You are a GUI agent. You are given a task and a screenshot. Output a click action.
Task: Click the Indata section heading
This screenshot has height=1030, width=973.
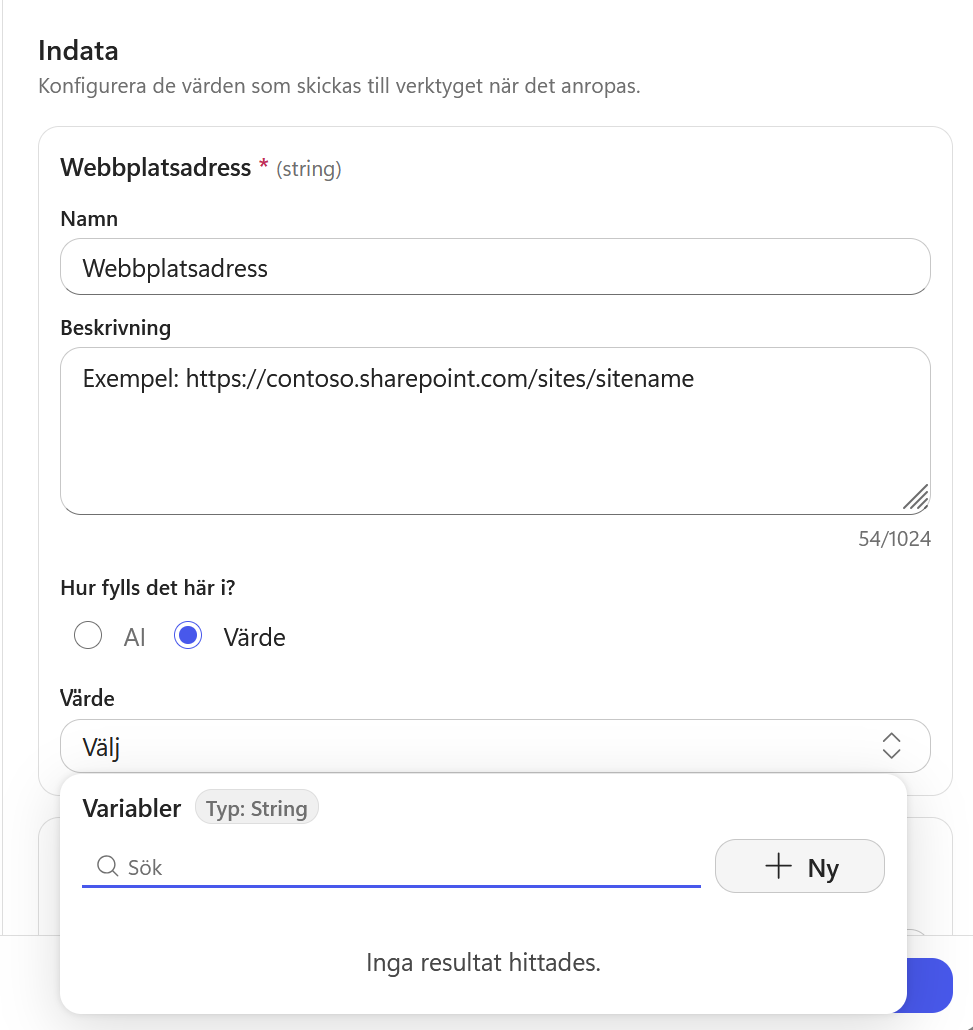[78, 51]
